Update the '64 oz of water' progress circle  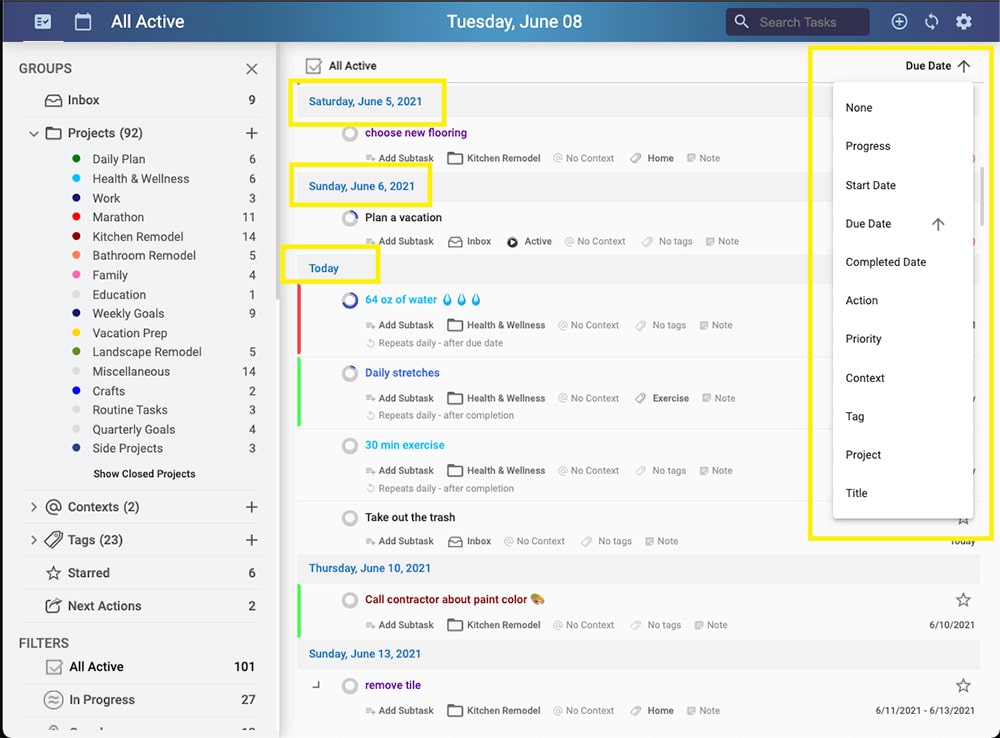tap(350, 300)
